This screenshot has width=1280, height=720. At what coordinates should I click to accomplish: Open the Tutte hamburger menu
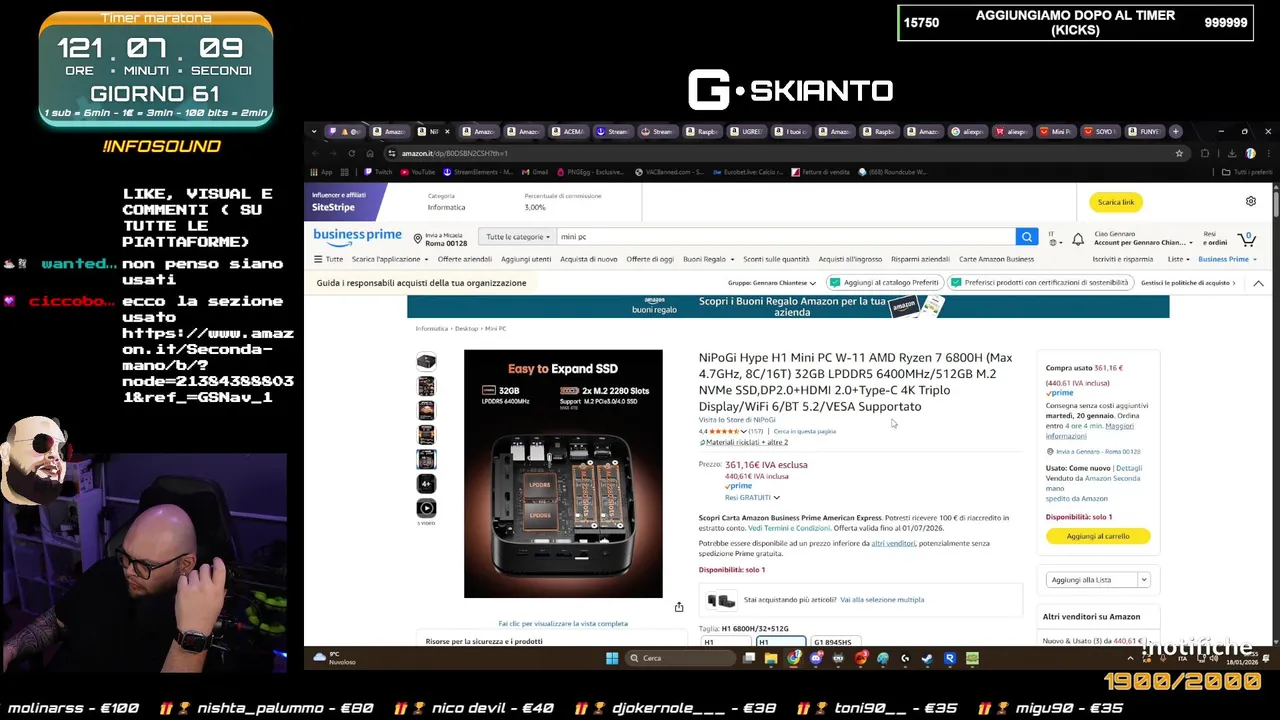coord(328,259)
